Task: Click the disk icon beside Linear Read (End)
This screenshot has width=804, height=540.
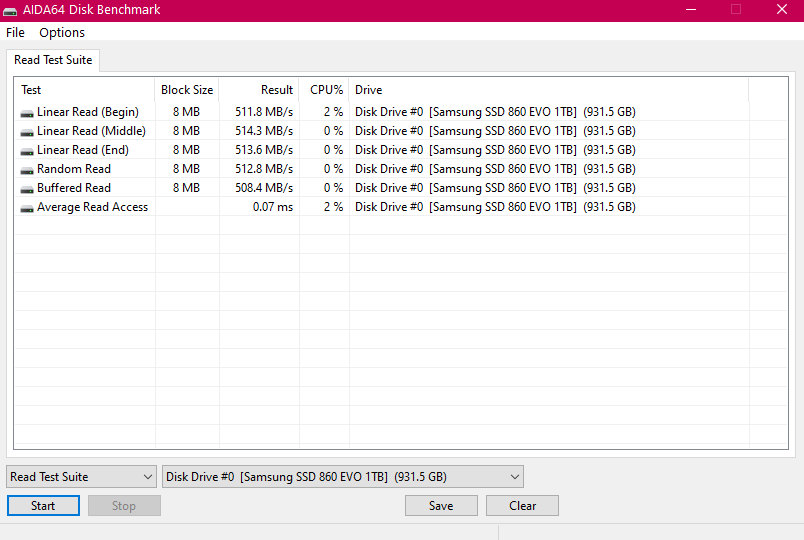Action: [x=27, y=151]
